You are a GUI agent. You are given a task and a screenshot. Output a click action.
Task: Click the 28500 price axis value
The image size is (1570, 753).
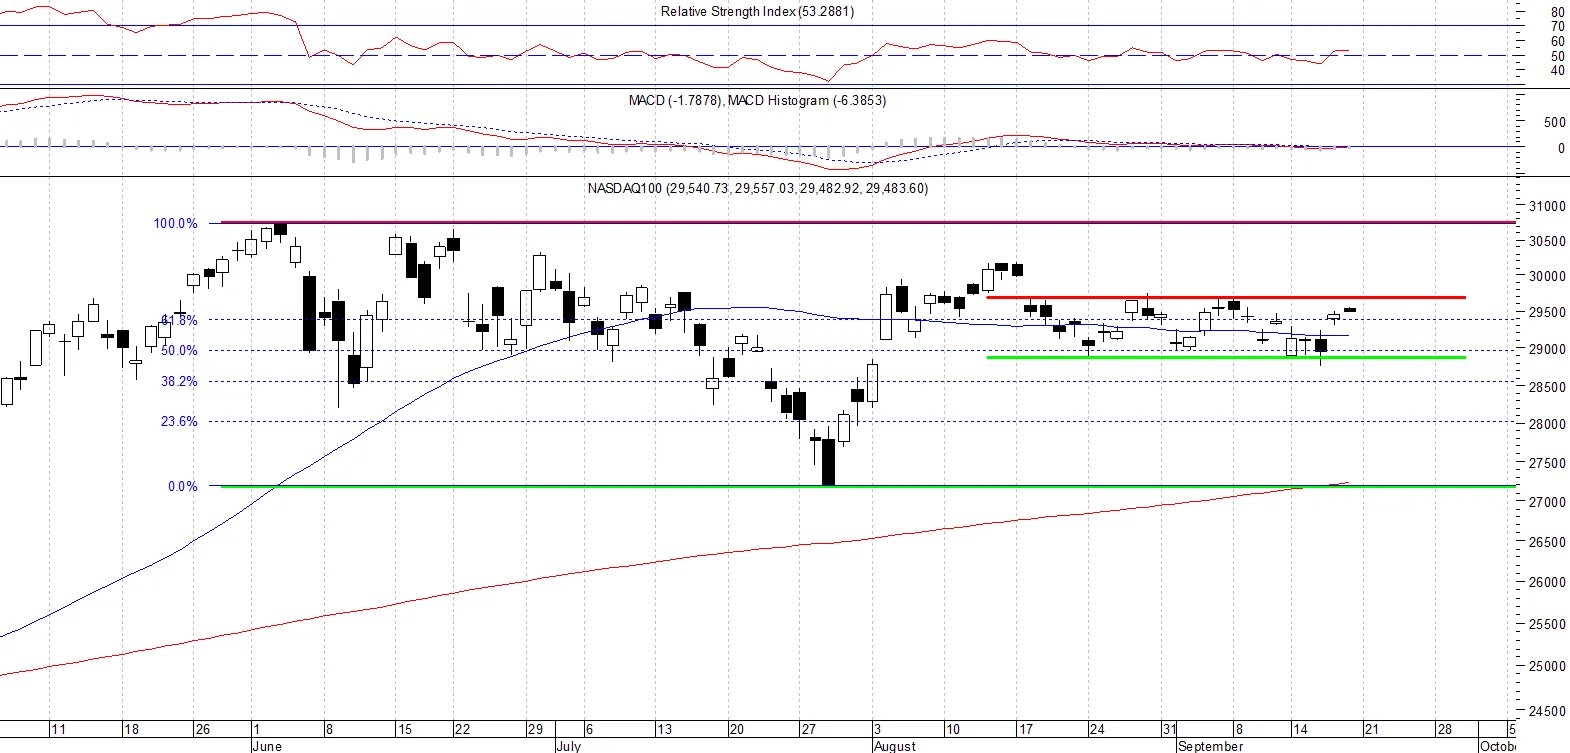pos(1547,387)
